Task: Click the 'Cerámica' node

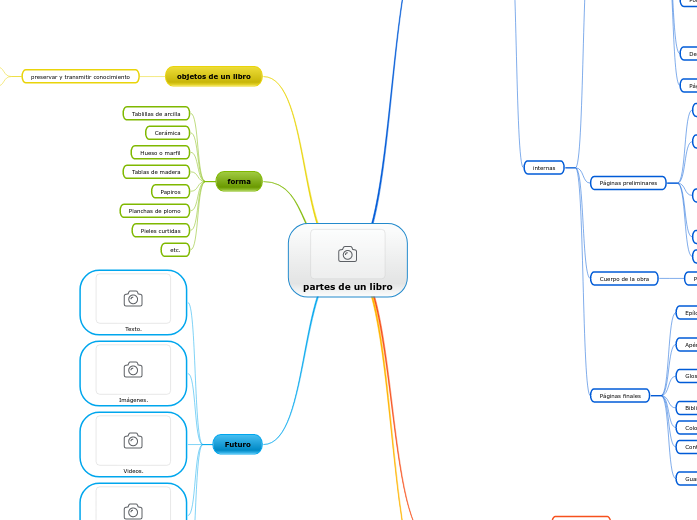Action: [167, 133]
